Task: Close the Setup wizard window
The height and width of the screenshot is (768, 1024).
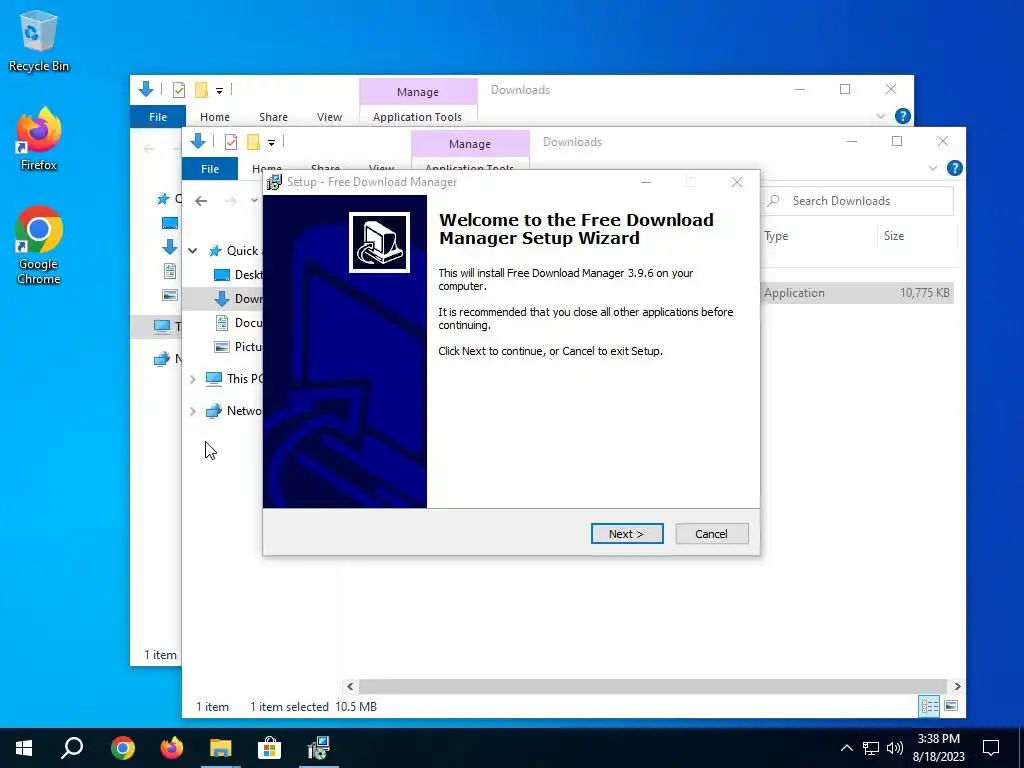Action: coord(737,182)
